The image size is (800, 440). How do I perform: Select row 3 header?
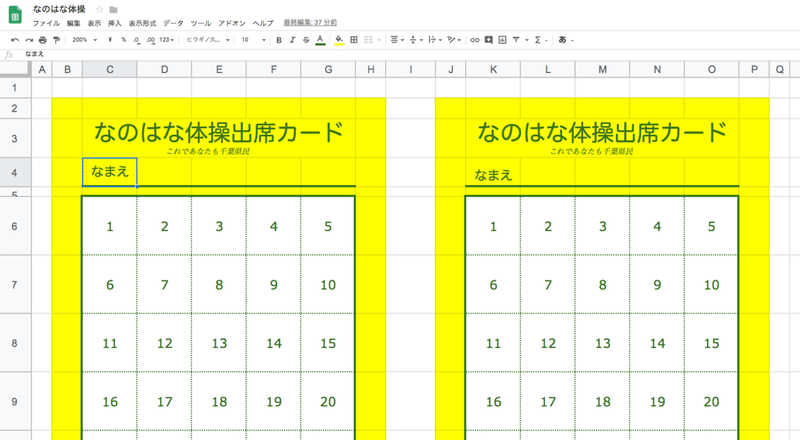[15, 138]
